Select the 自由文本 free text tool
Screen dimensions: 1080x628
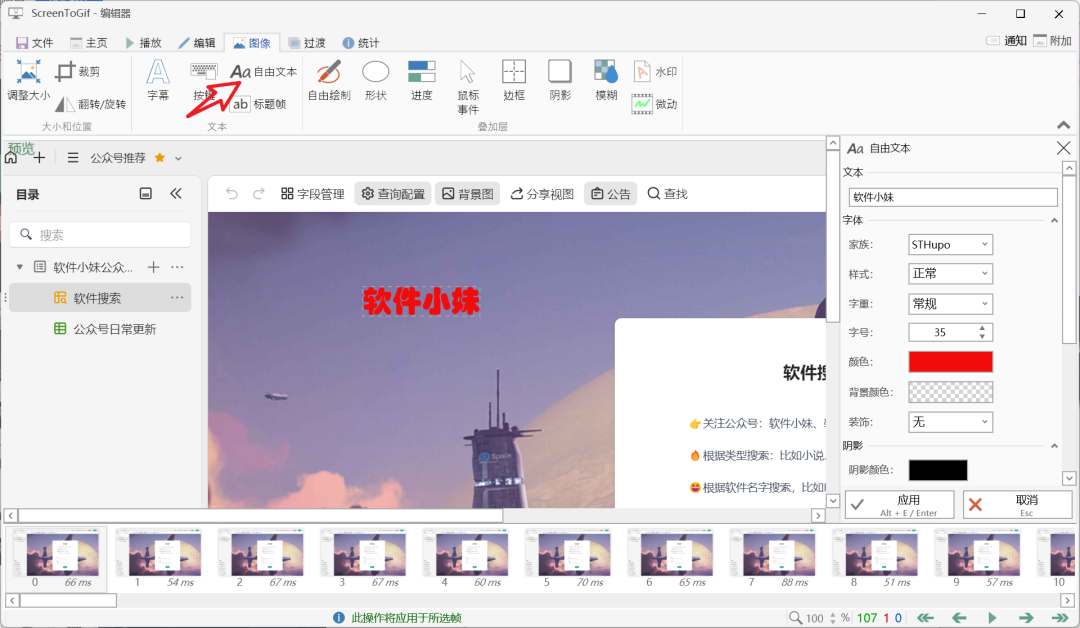[264, 72]
